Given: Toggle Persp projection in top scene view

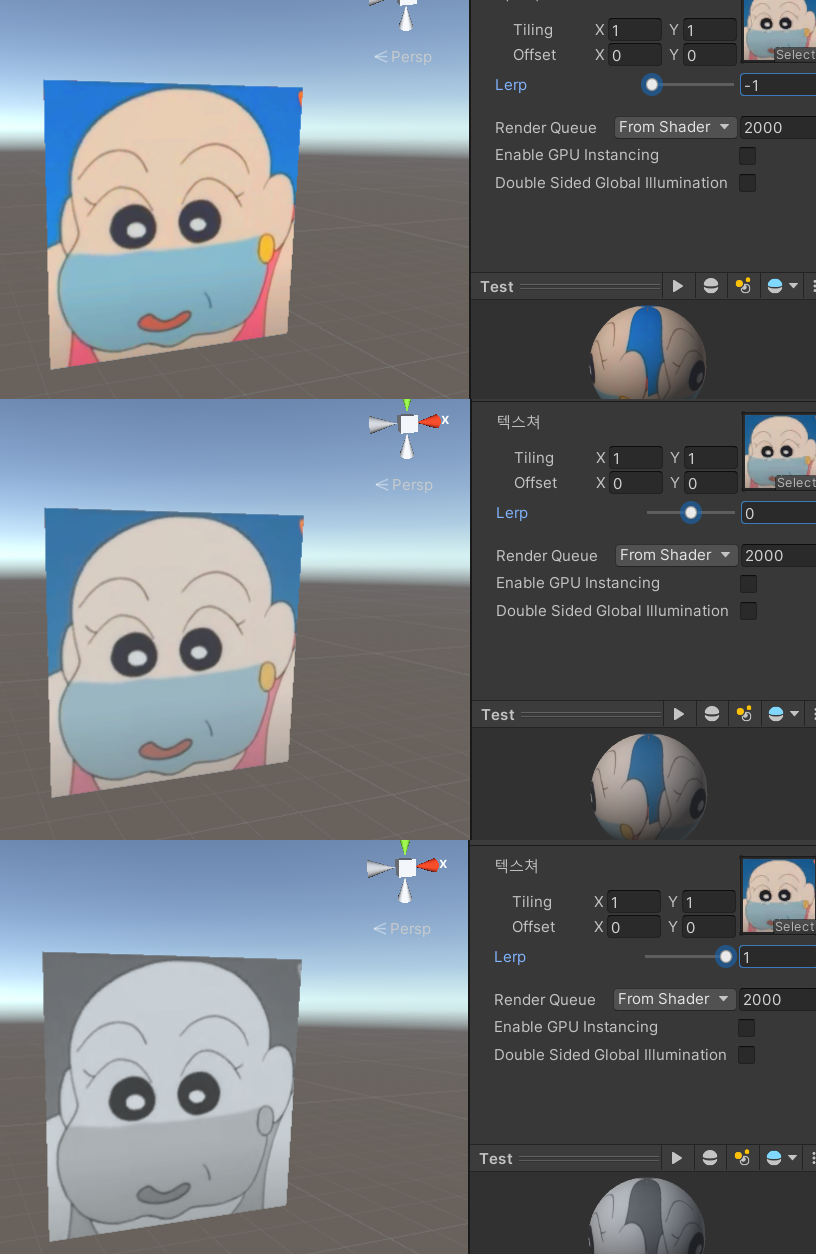Looking at the screenshot, I should [403, 57].
